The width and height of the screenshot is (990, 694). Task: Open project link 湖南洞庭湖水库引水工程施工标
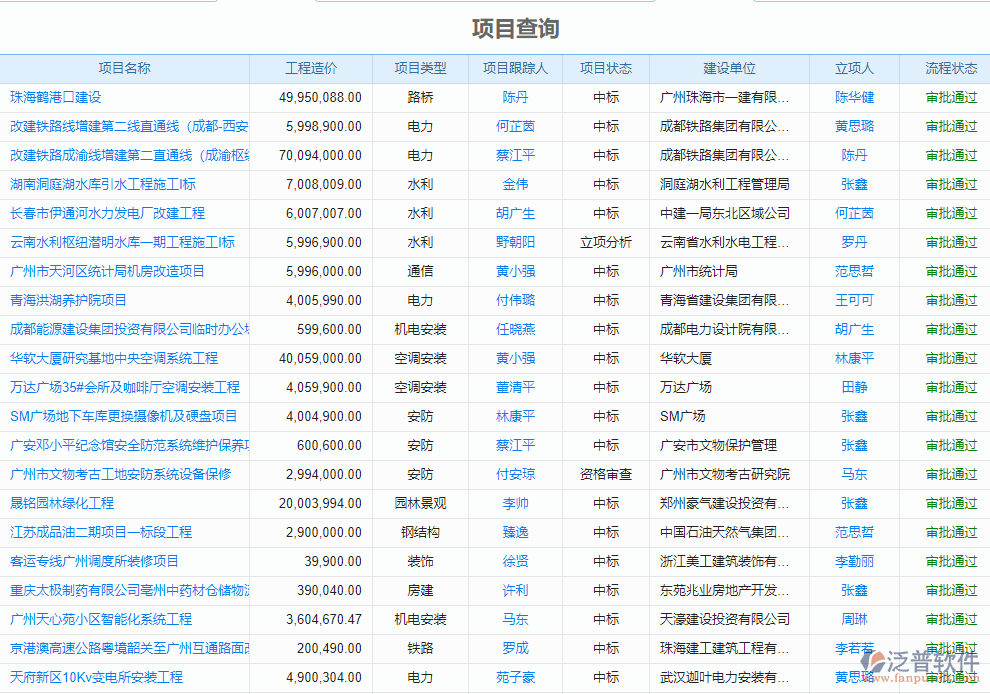pyautogui.click(x=103, y=184)
